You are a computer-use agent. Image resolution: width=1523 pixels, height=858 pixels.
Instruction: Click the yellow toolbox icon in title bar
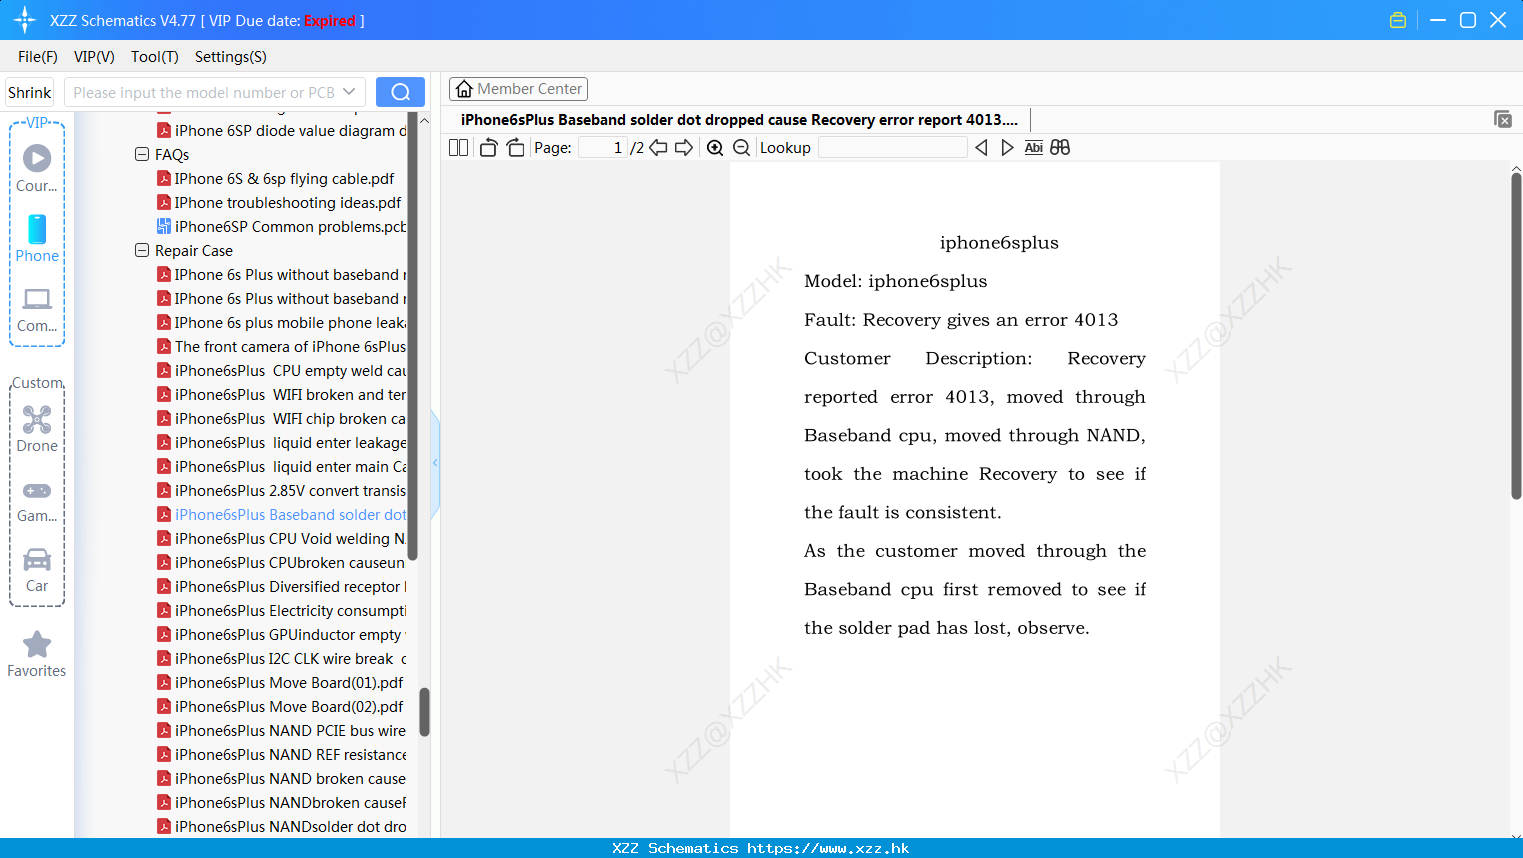(1398, 20)
